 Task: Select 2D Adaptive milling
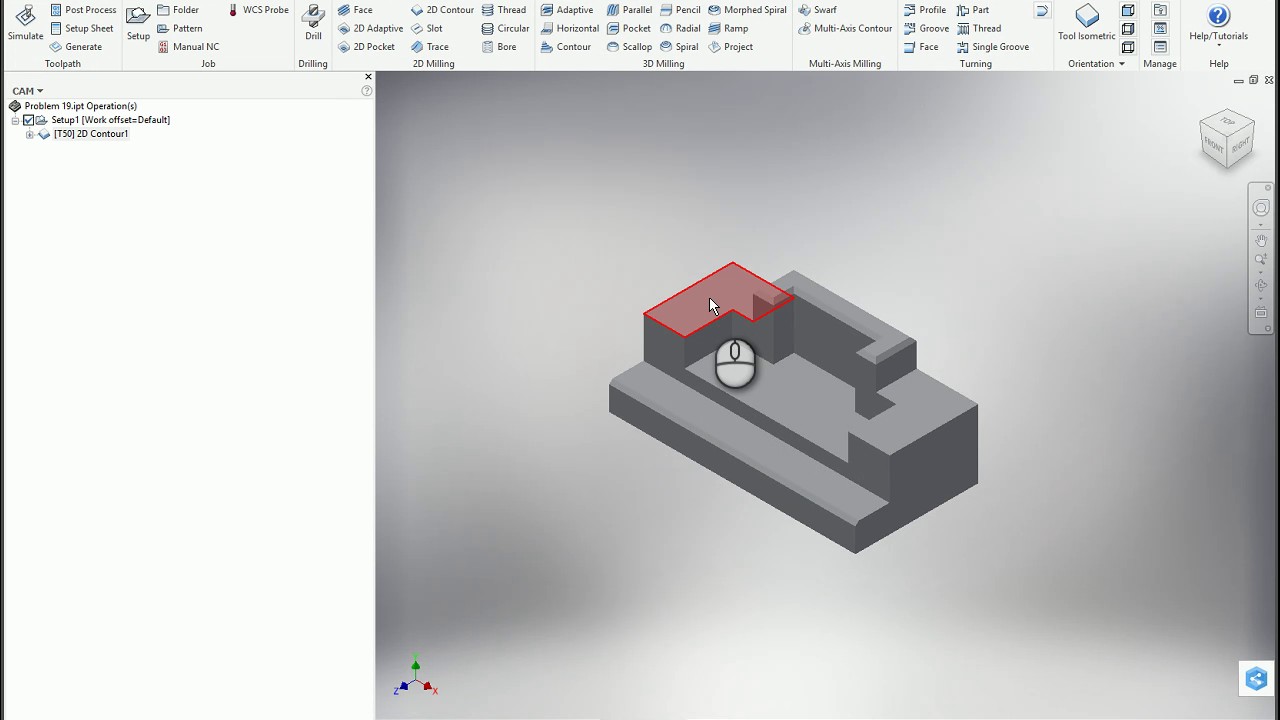(370, 28)
